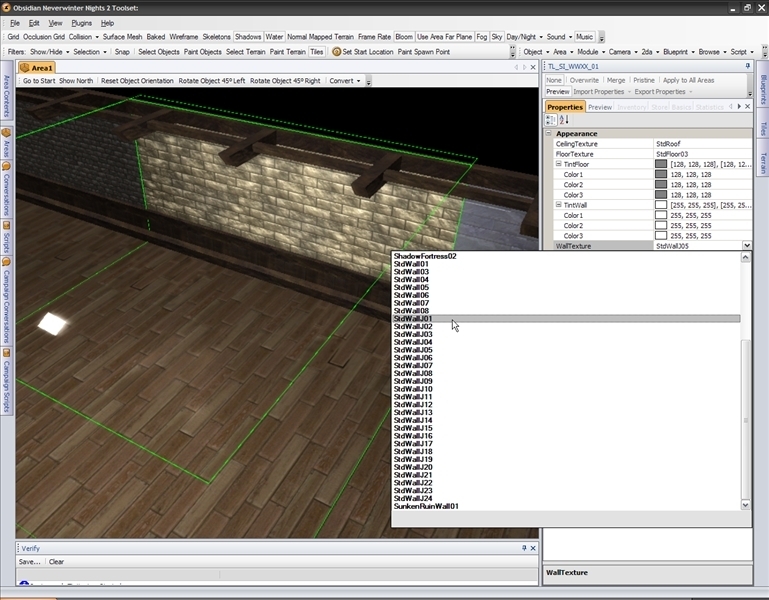The width and height of the screenshot is (769, 600).
Task: Open the WallTexture dropdown arrow
Action: 746,245
